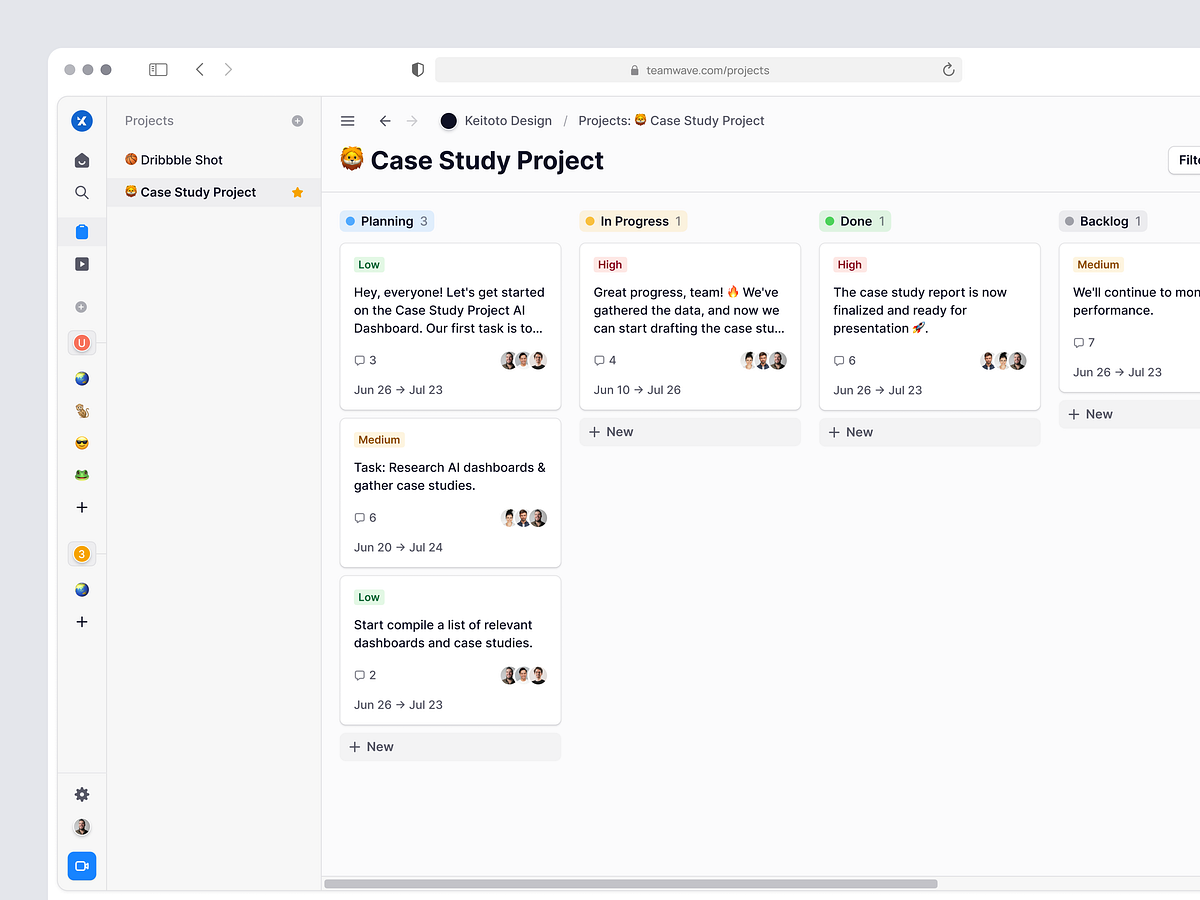Viewport: 1200px width, 900px height.
Task: Click the frog emoji workspace icon
Action: click(82, 474)
